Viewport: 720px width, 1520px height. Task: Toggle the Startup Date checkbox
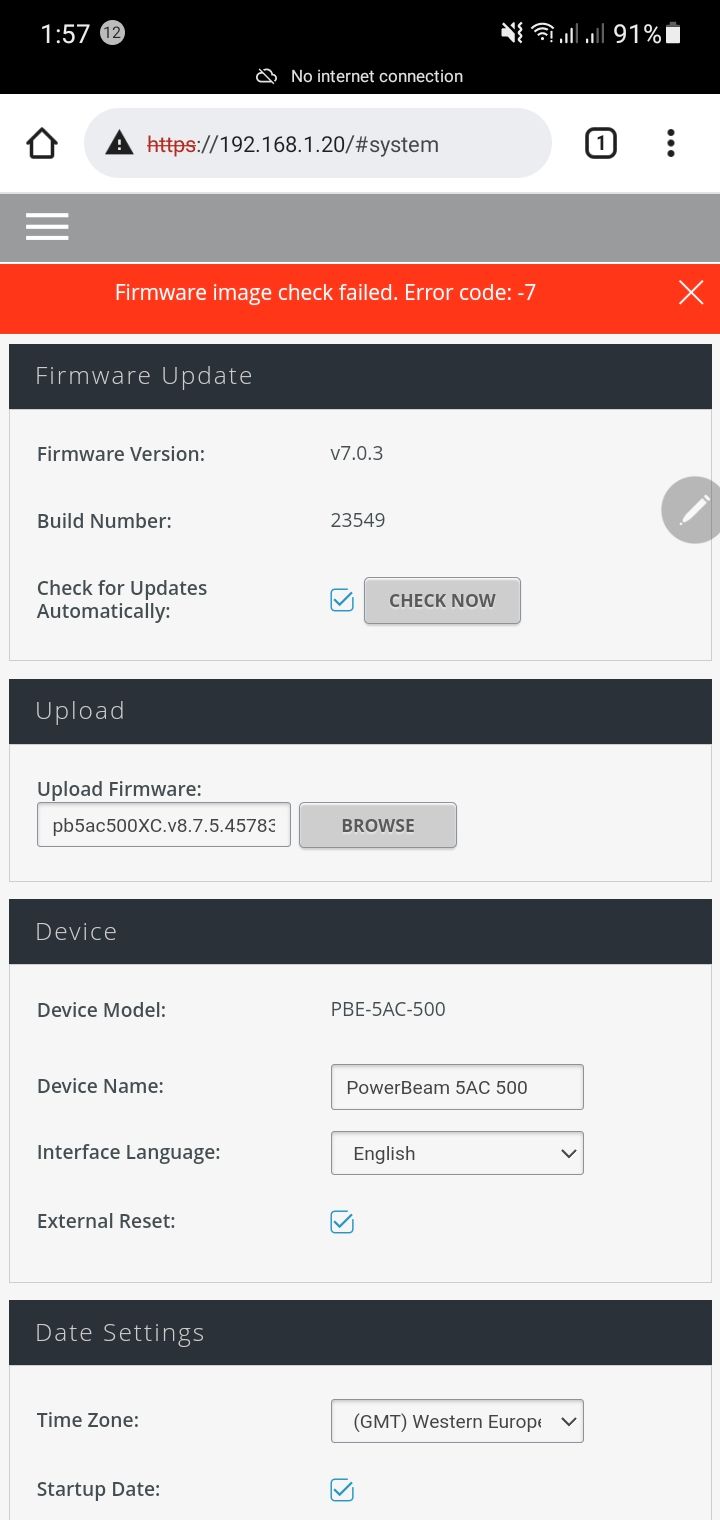(342, 1490)
